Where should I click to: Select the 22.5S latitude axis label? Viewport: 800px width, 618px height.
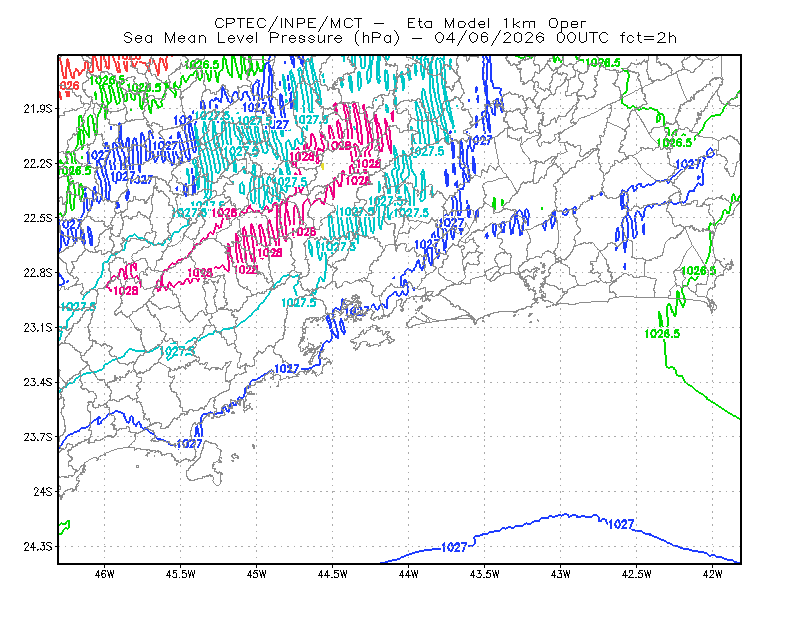click(38, 218)
